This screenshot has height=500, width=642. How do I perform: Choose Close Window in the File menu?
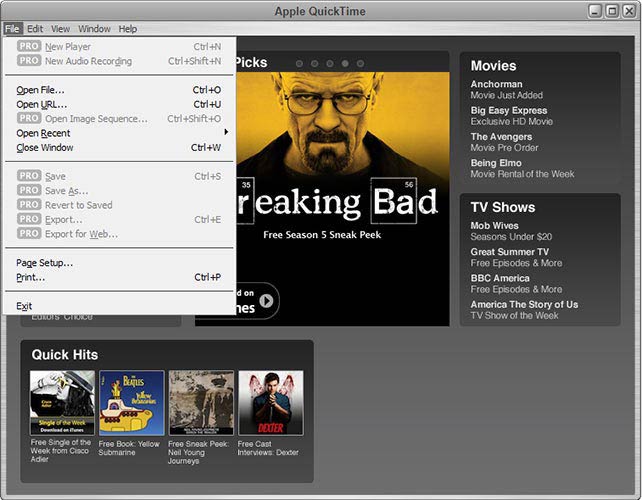tap(45, 148)
